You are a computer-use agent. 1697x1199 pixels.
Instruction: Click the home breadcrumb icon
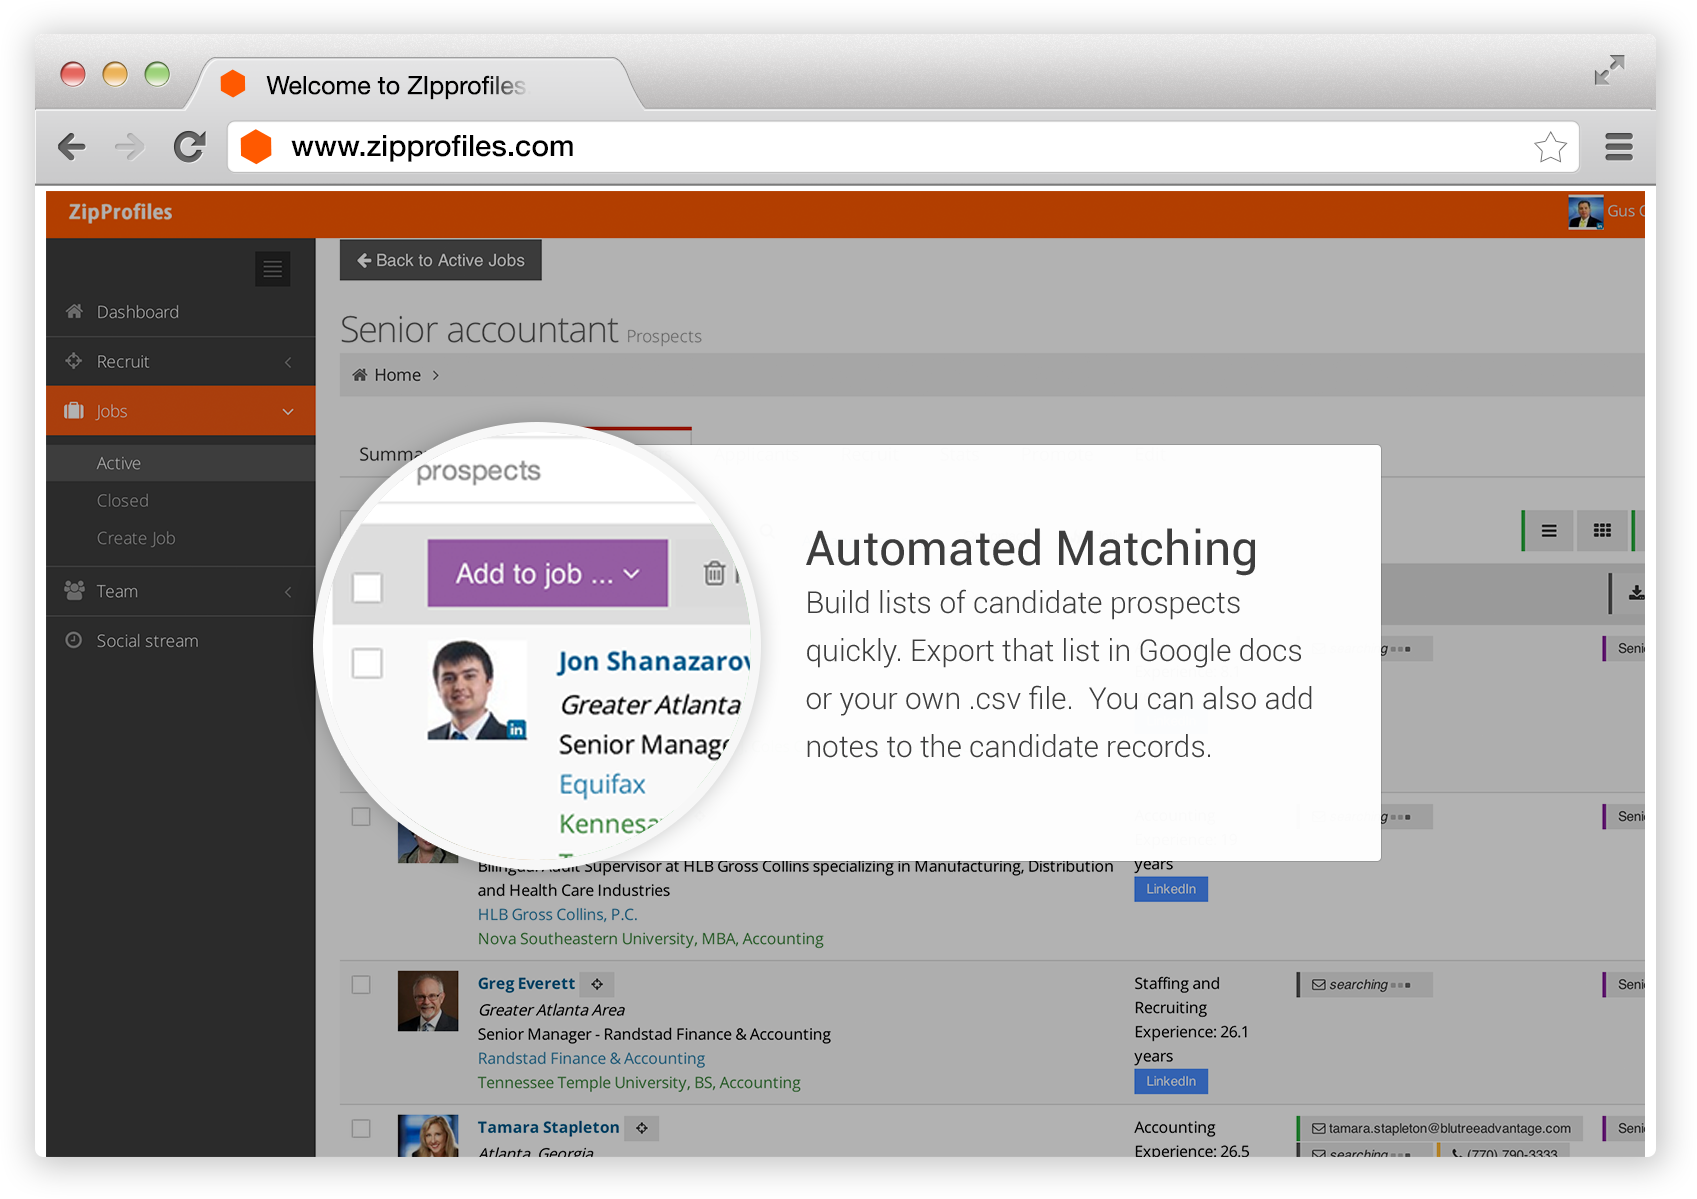[361, 374]
